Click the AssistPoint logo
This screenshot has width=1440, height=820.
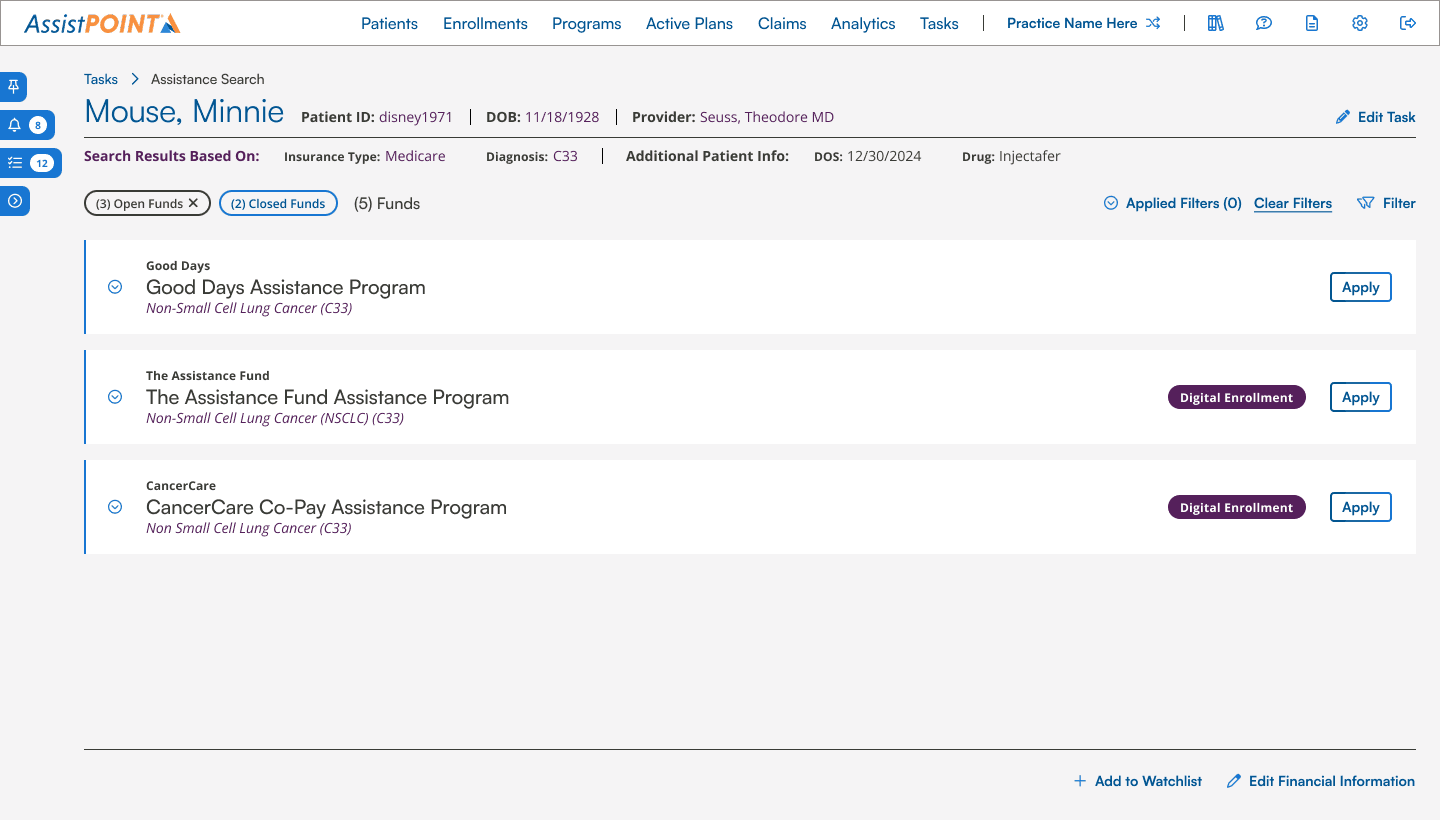(x=102, y=23)
